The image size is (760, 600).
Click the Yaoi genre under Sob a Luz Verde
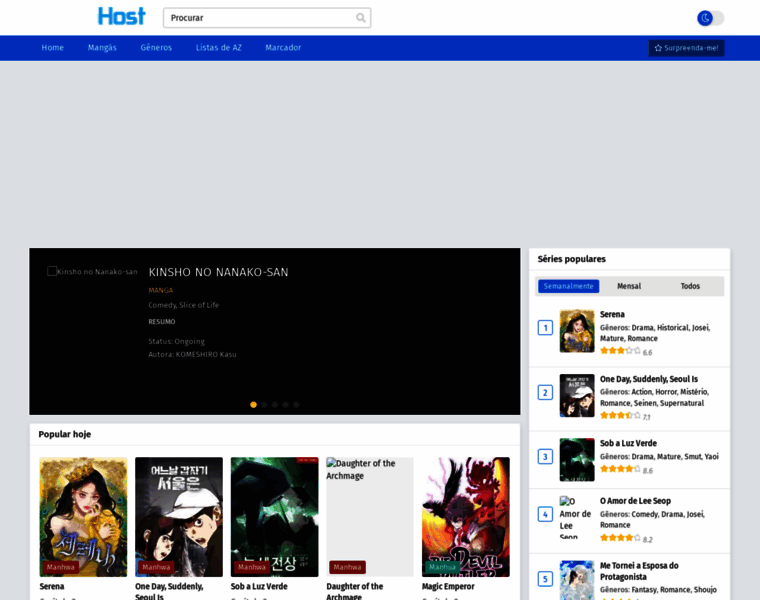(x=712, y=457)
